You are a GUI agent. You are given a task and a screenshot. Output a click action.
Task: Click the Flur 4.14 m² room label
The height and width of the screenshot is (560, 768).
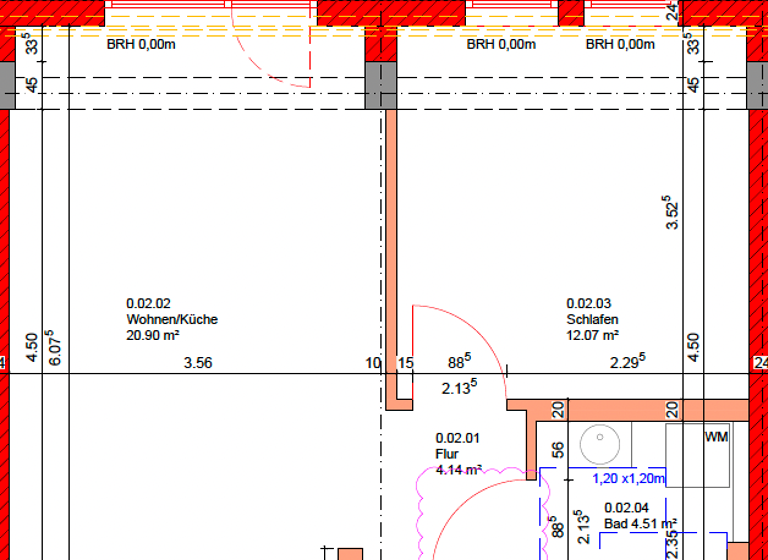(459, 453)
